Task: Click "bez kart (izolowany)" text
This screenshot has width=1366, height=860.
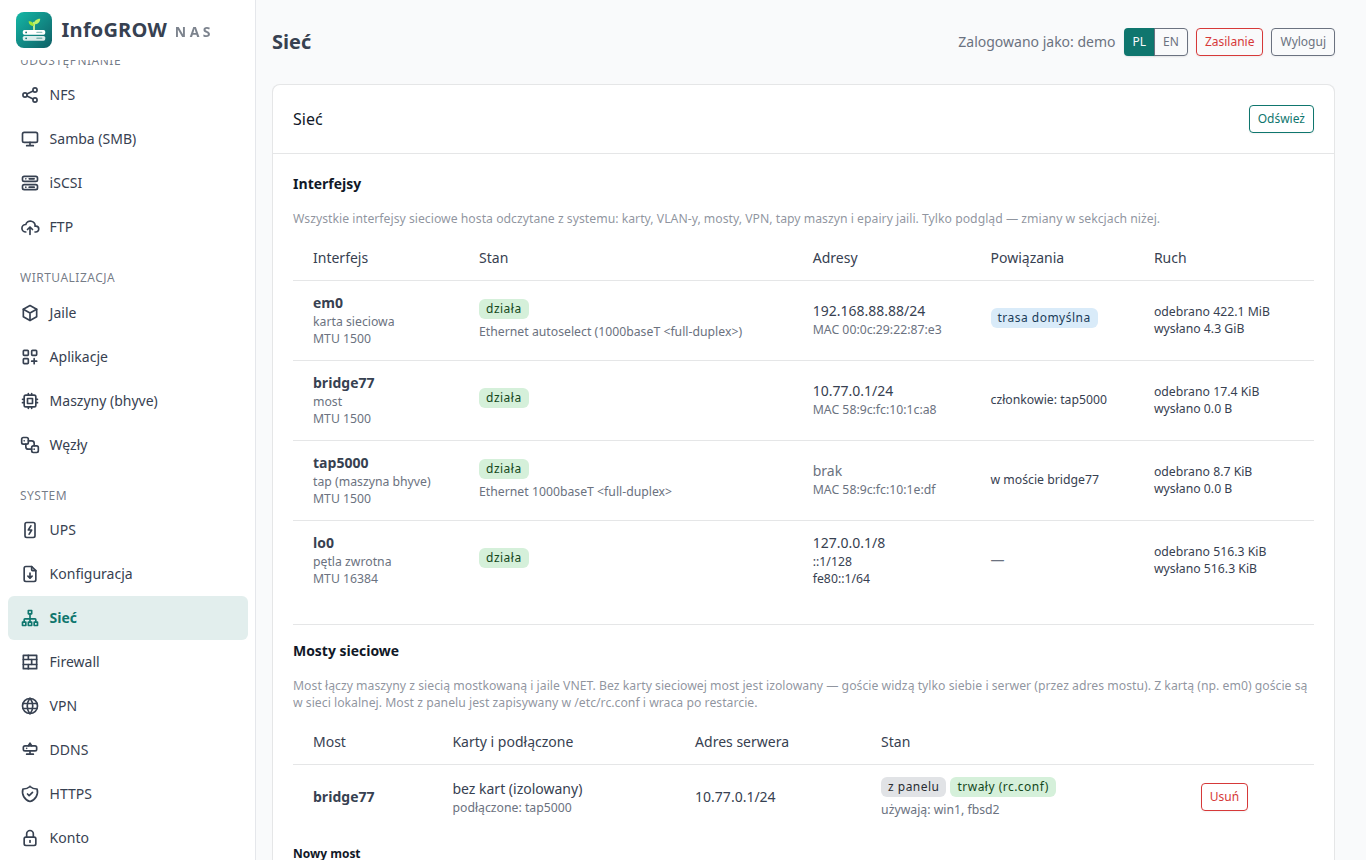Action: pyautogui.click(x=518, y=789)
